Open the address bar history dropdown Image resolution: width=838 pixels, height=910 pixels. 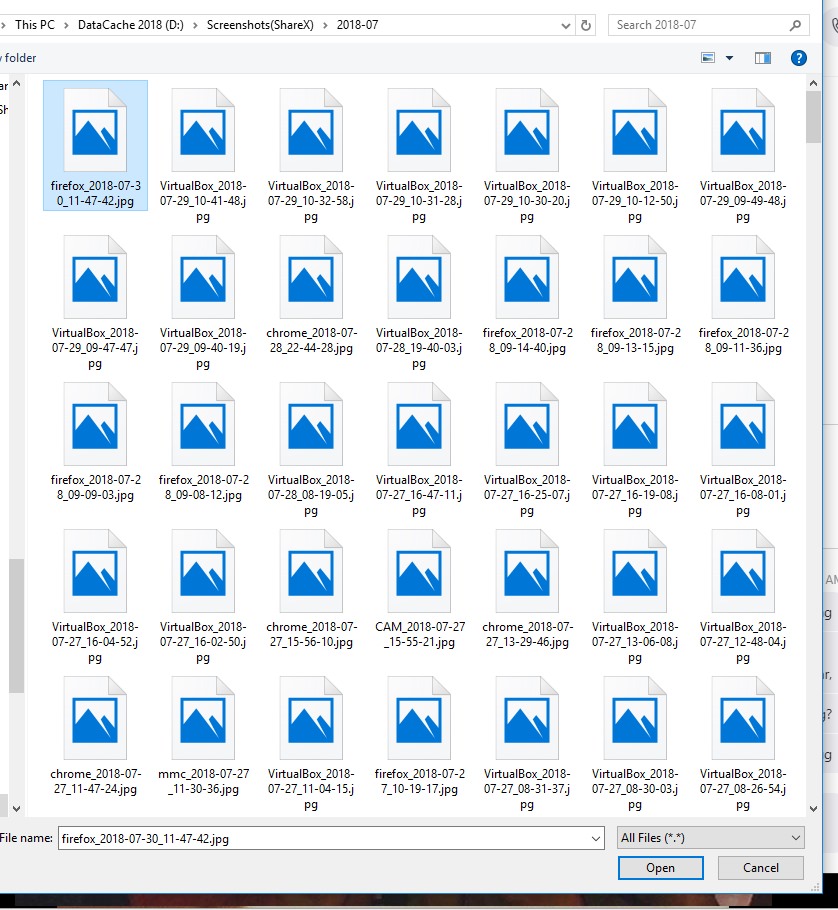[566, 24]
